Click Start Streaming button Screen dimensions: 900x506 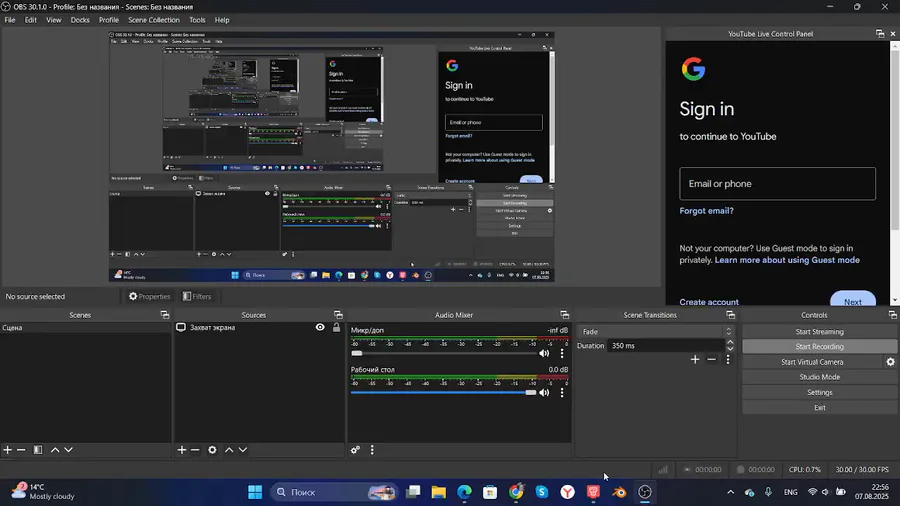[x=820, y=332]
